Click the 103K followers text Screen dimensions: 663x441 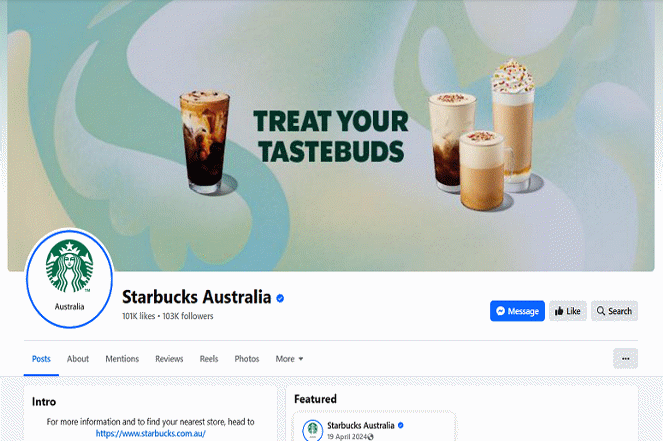point(188,316)
